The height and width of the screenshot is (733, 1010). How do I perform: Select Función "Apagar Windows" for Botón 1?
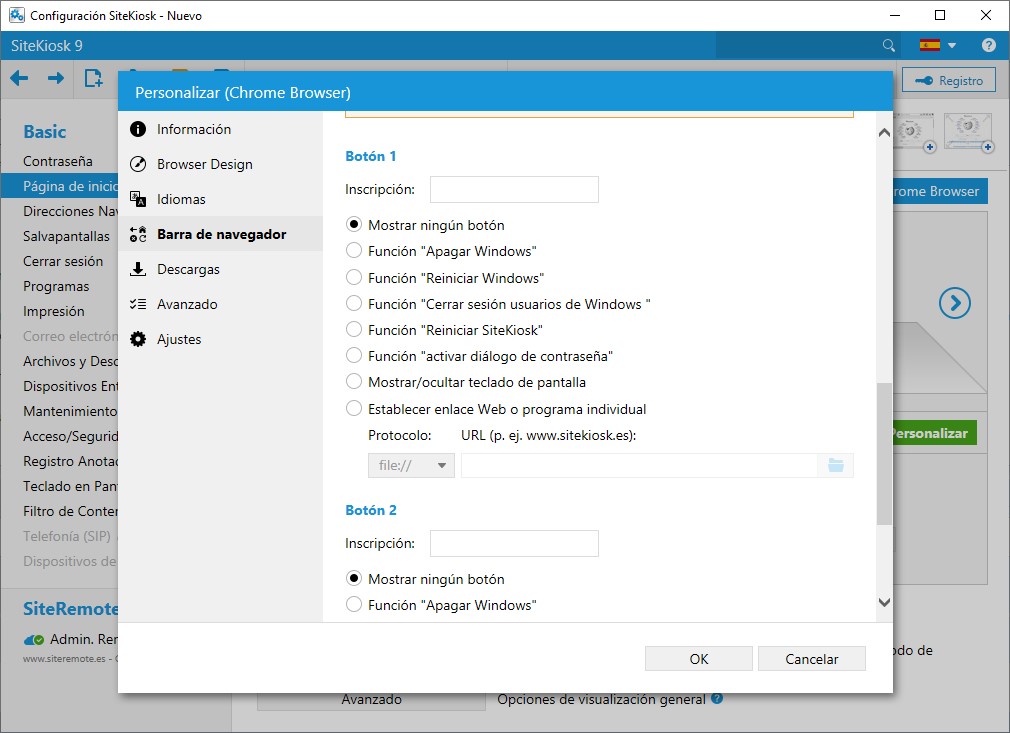[353, 252]
